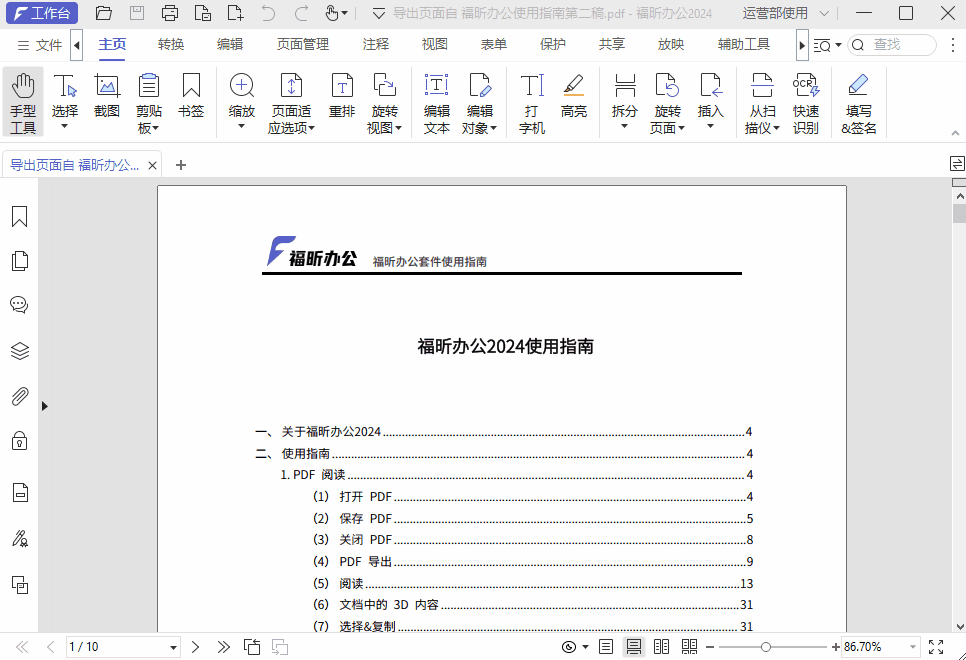Select the Hand tool (手型工具)
Screen dimensions: 966x660
tap(22, 99)
